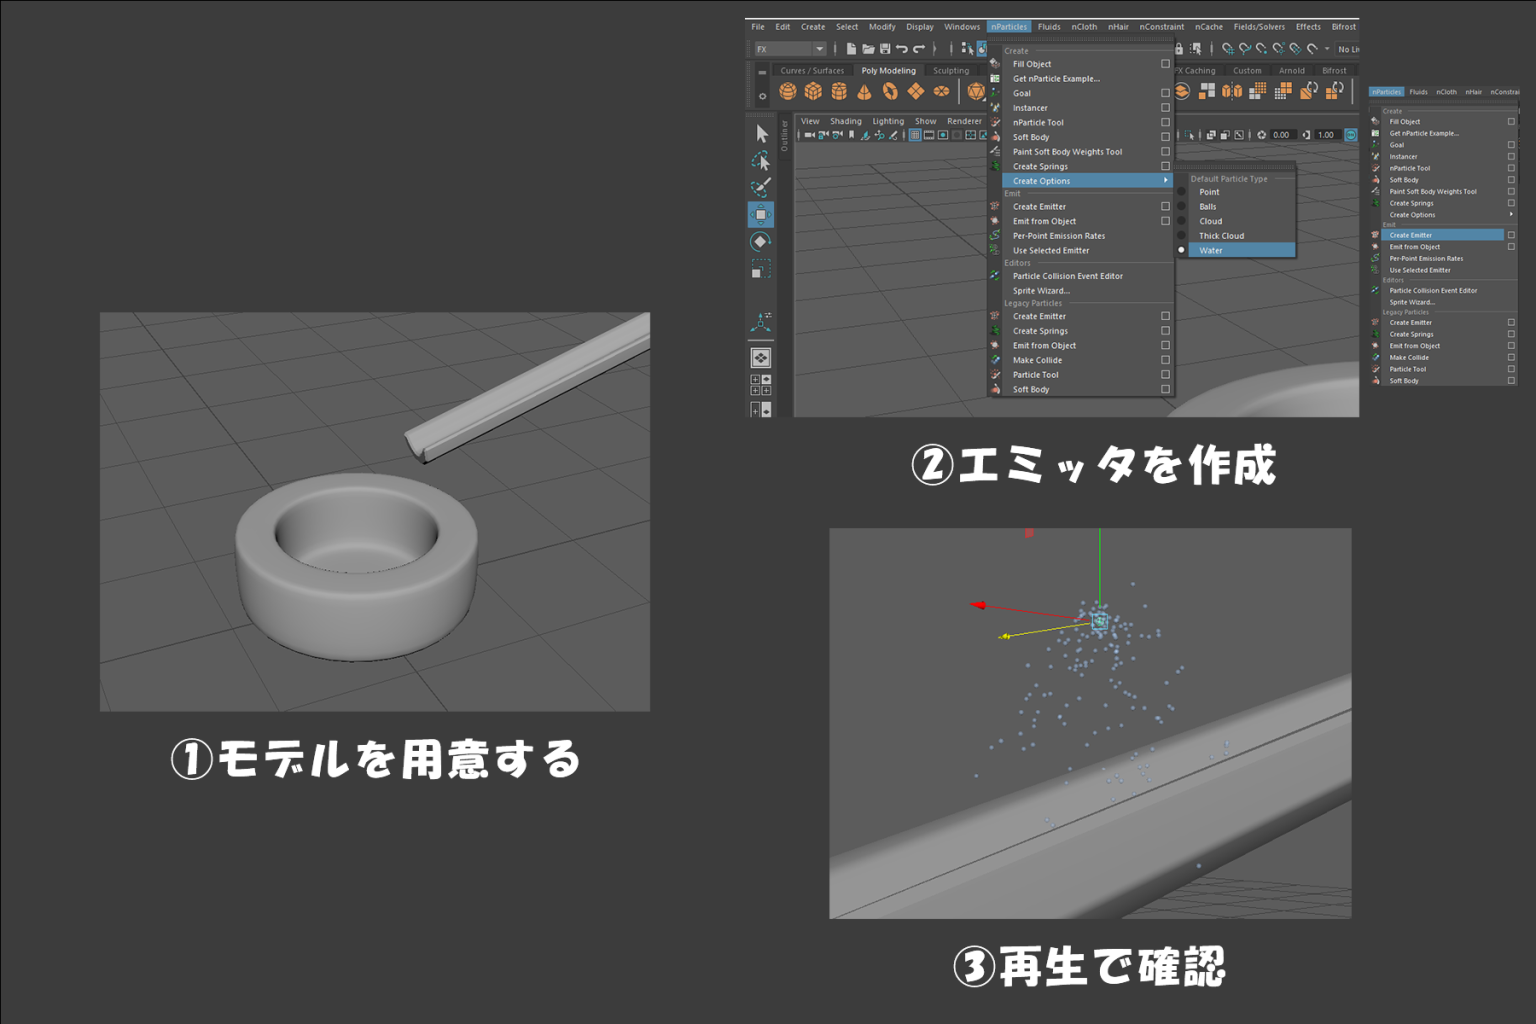Click the New Scene icon in the status line
Screen dimensions: 1536x1024
(851, 47)
